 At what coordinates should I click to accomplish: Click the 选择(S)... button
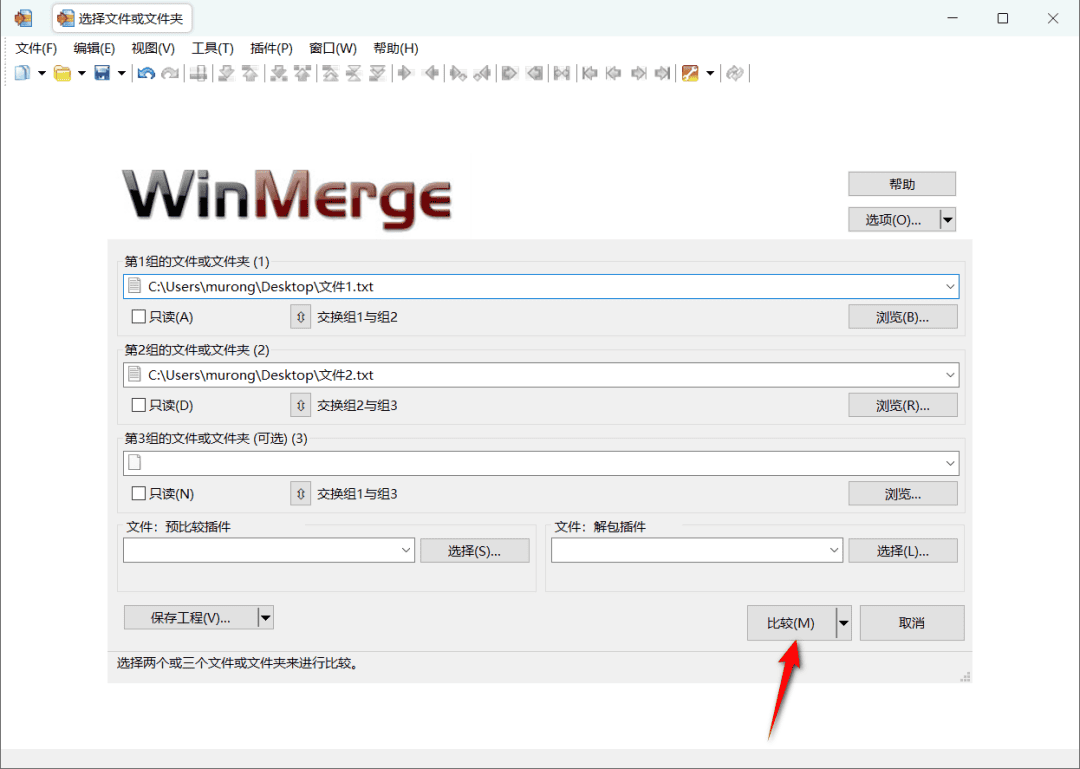tap(475, 551)
